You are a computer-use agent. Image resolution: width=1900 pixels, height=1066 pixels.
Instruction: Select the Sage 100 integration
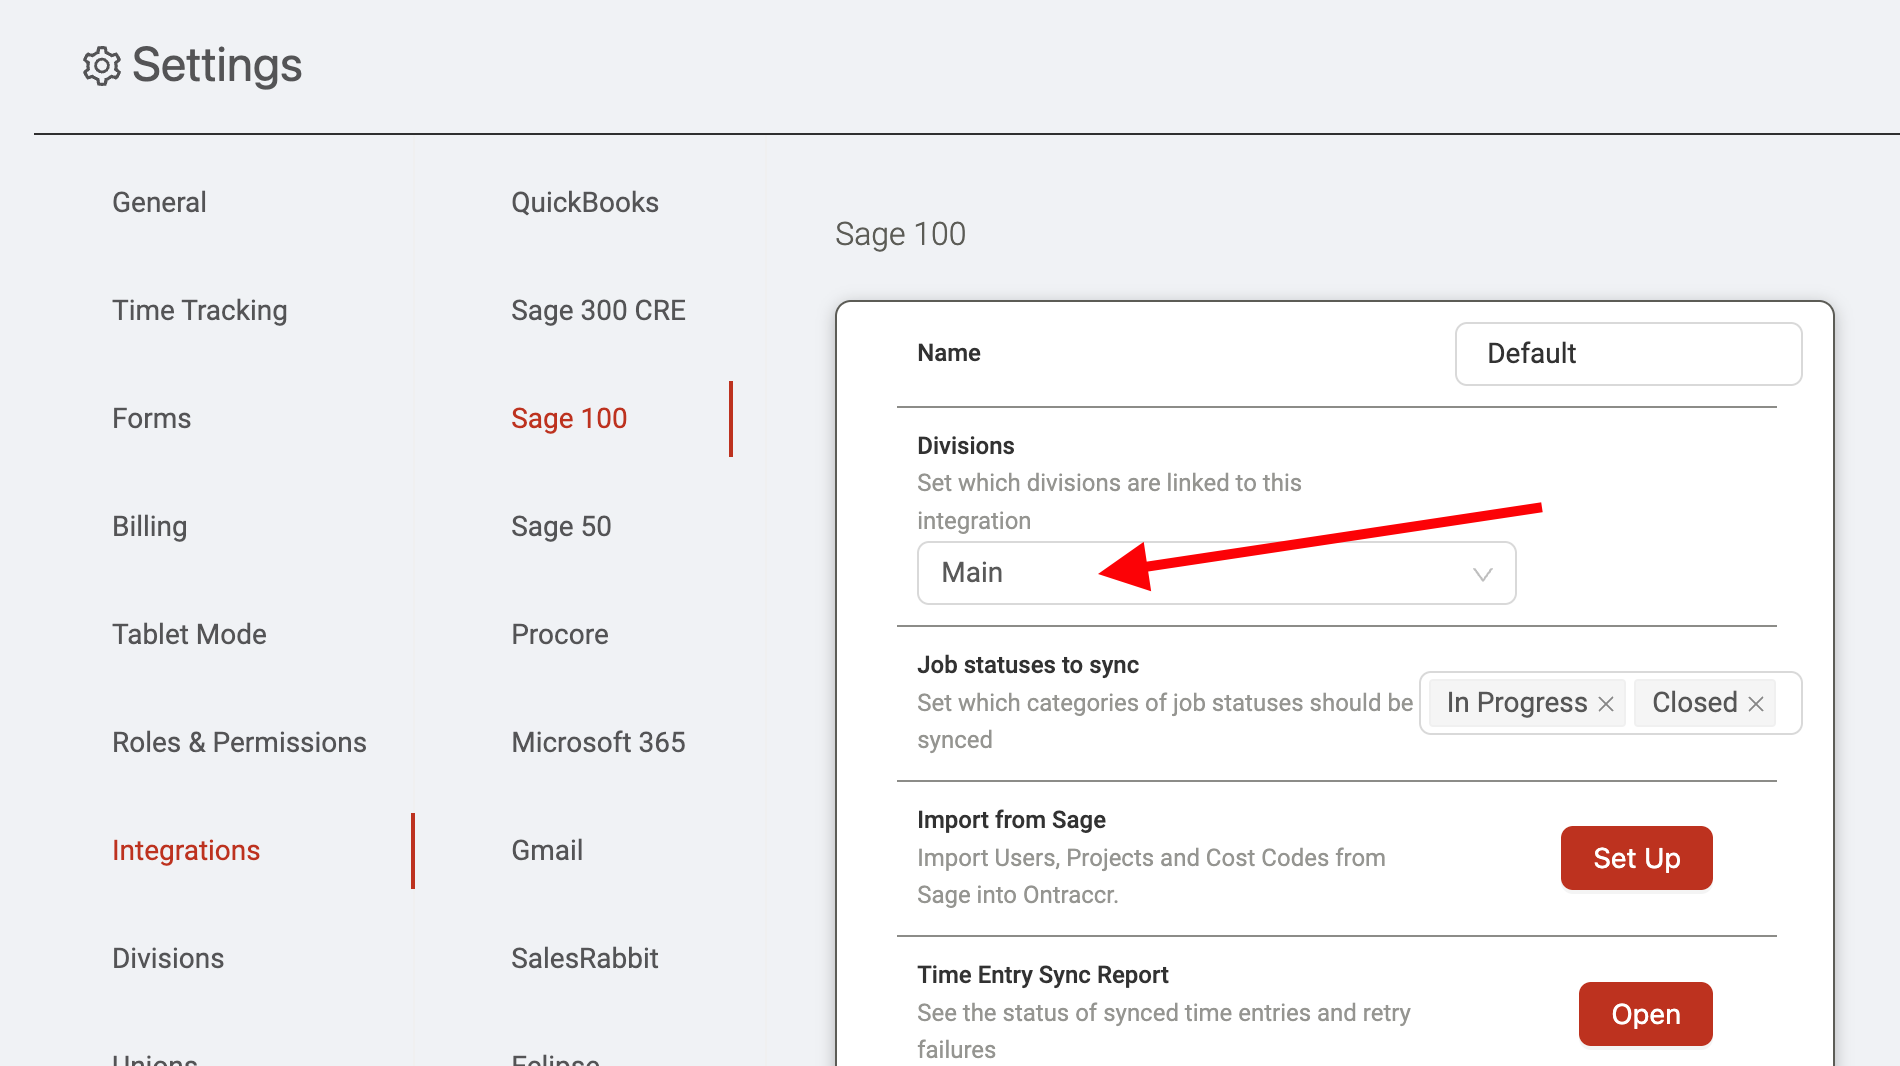pyautogui.click(x=569, y=418)
